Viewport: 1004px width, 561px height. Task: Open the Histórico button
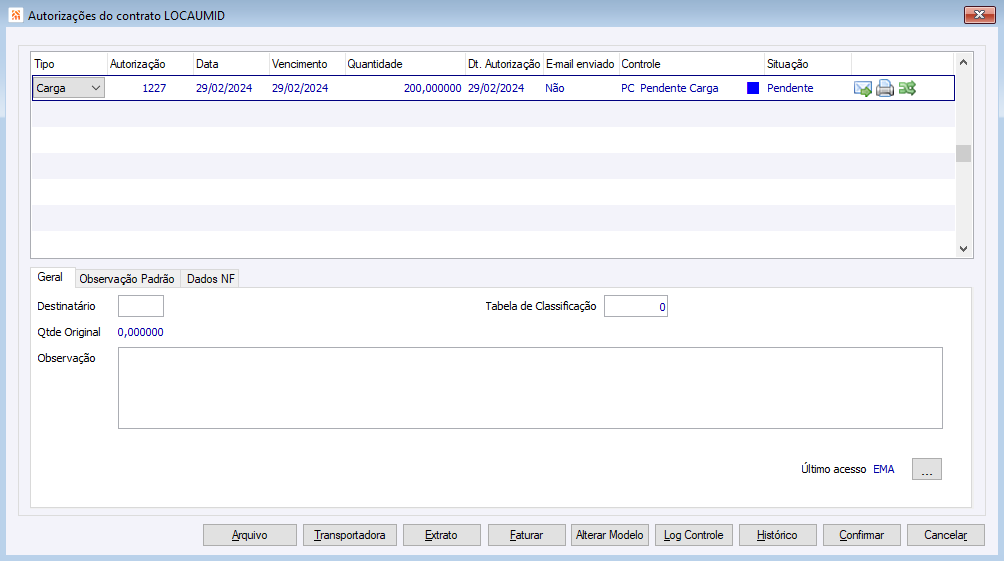pyautogui.click(x=777, y=535)
